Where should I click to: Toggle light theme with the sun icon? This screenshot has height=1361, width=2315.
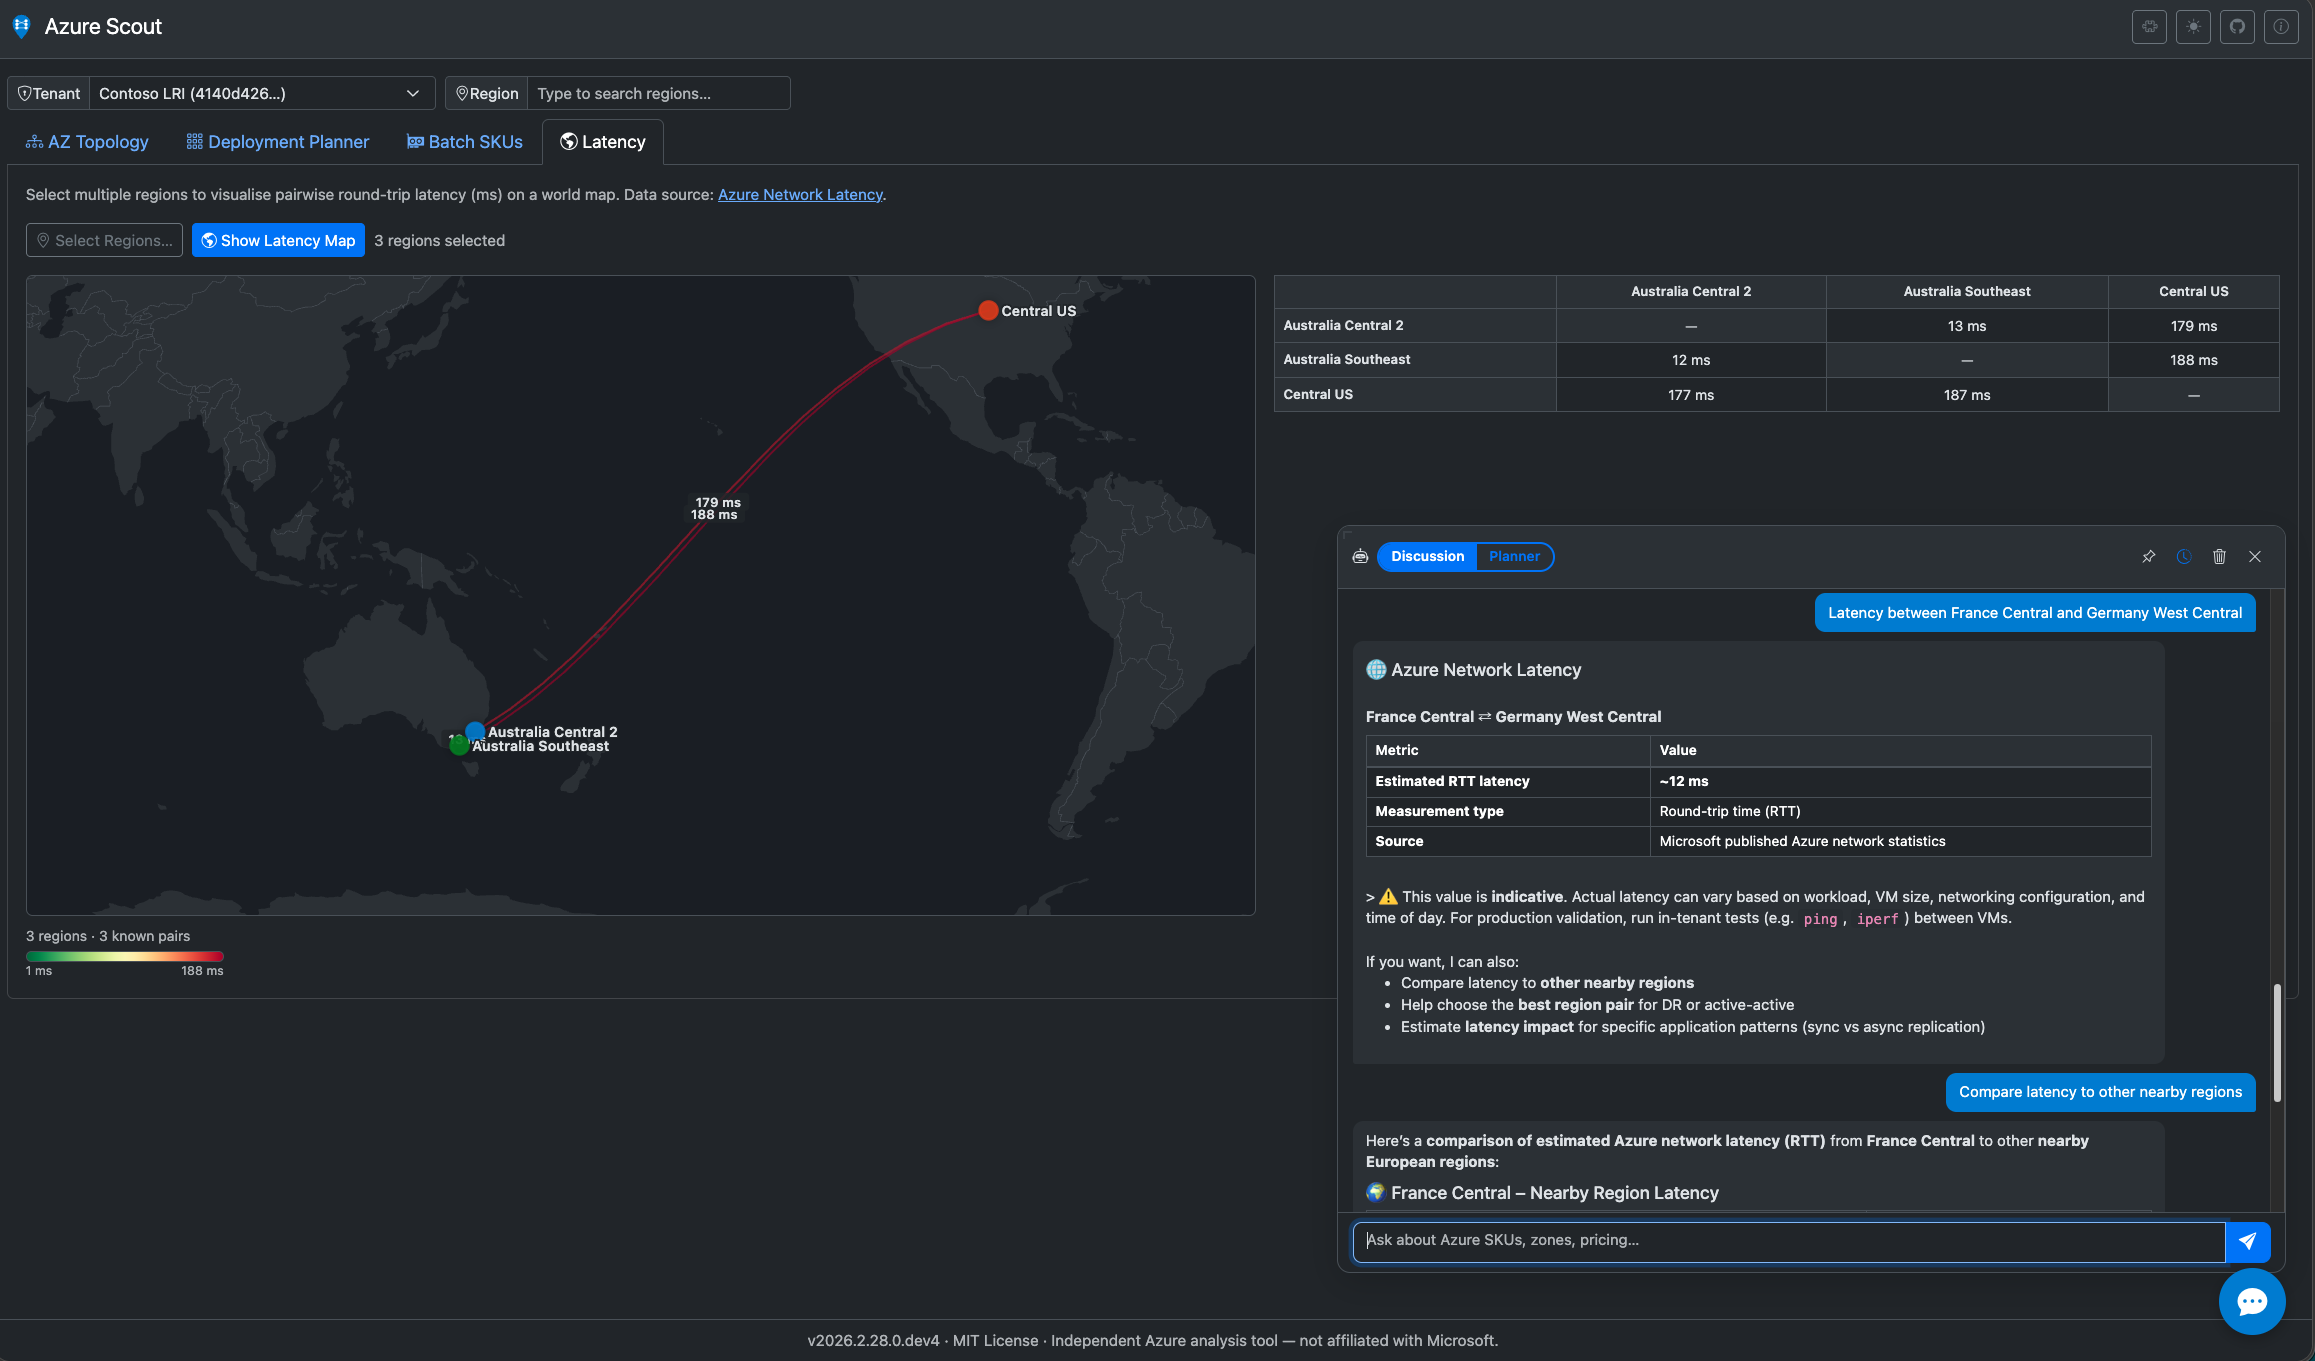[2193, 27]
